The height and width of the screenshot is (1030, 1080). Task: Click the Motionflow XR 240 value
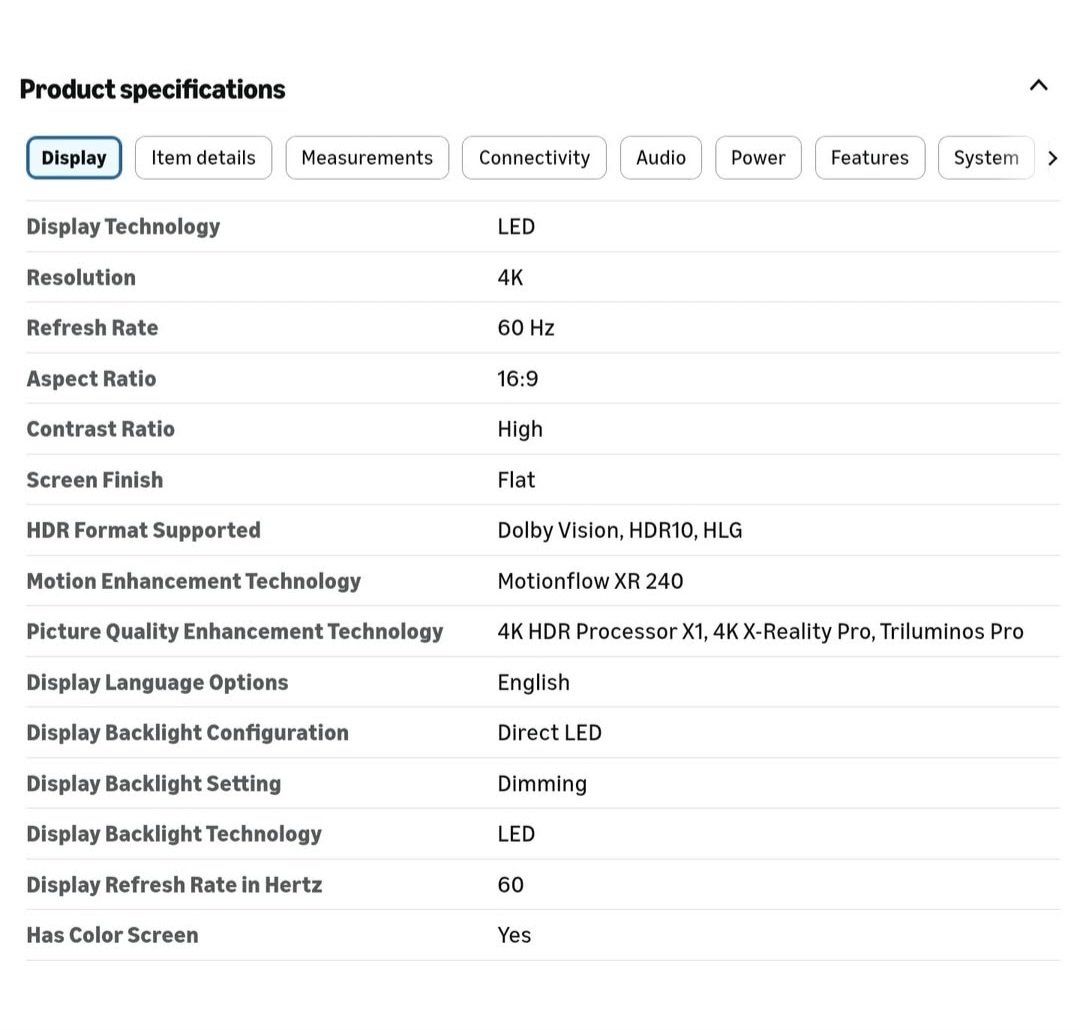590,581
